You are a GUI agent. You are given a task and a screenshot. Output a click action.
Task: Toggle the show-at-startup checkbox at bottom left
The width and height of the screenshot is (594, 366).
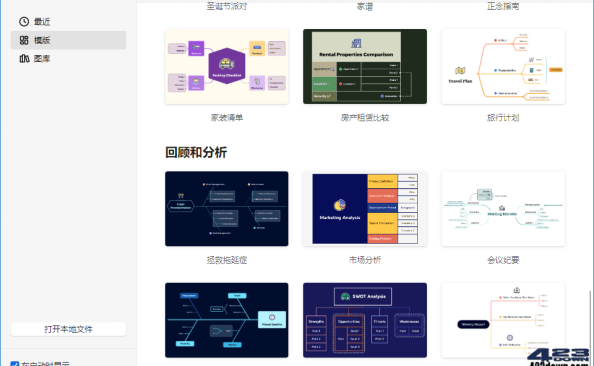click(x=14, y=364)
